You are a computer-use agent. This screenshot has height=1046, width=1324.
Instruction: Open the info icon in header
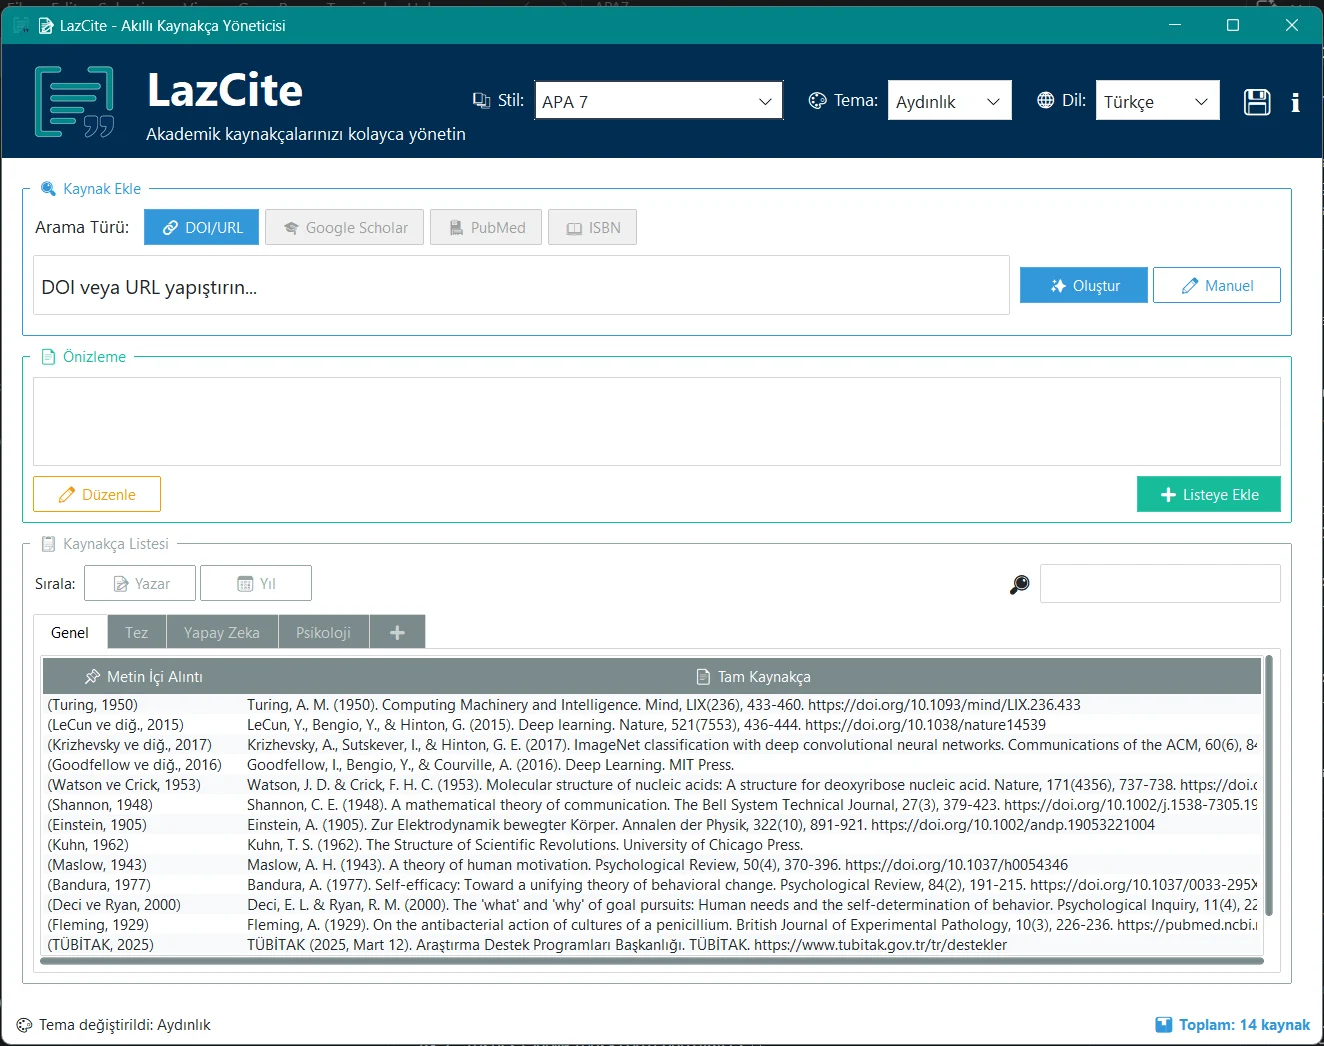pos(1295,102)
